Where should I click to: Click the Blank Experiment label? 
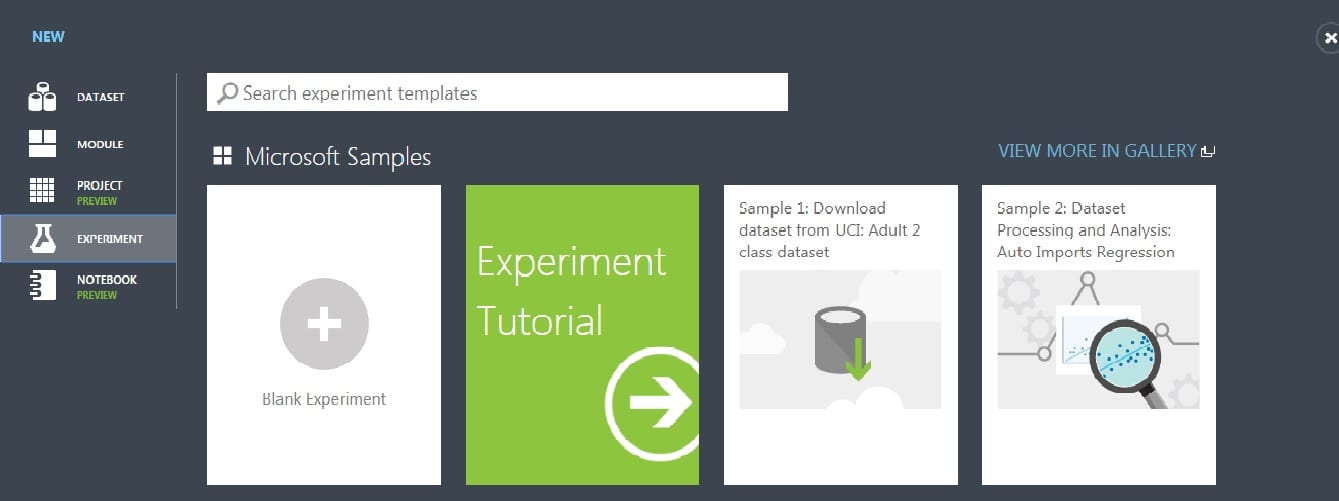pyautogui.click(x=324, y=399)
